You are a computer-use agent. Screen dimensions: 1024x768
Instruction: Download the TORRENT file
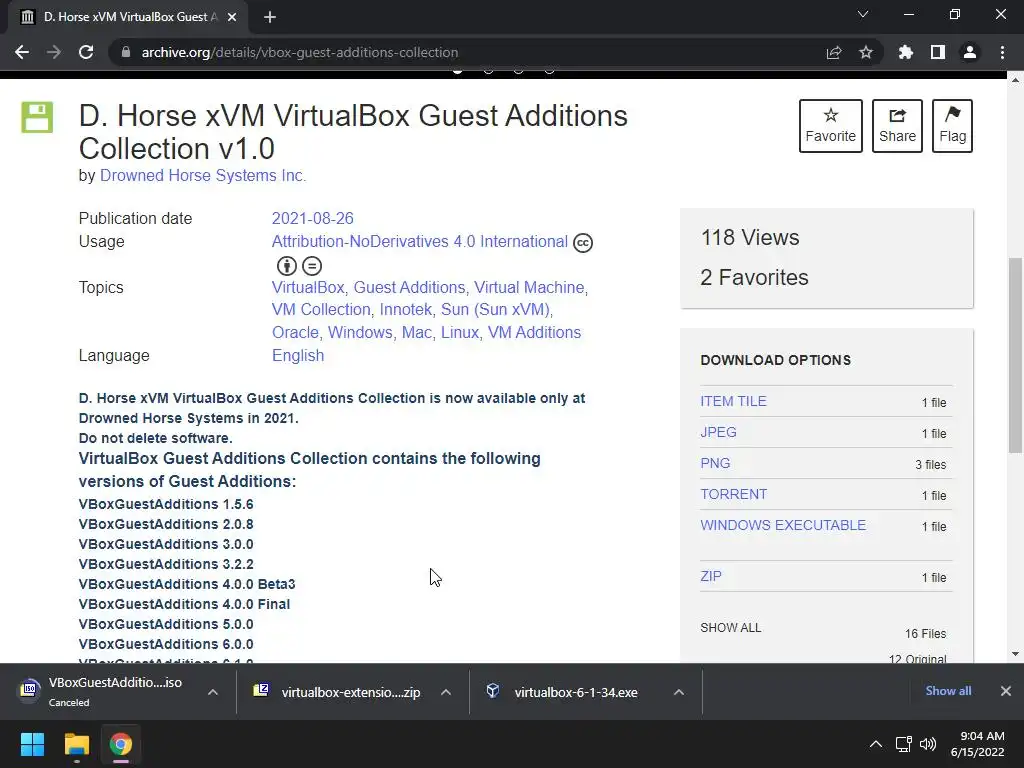click(733, 494)
